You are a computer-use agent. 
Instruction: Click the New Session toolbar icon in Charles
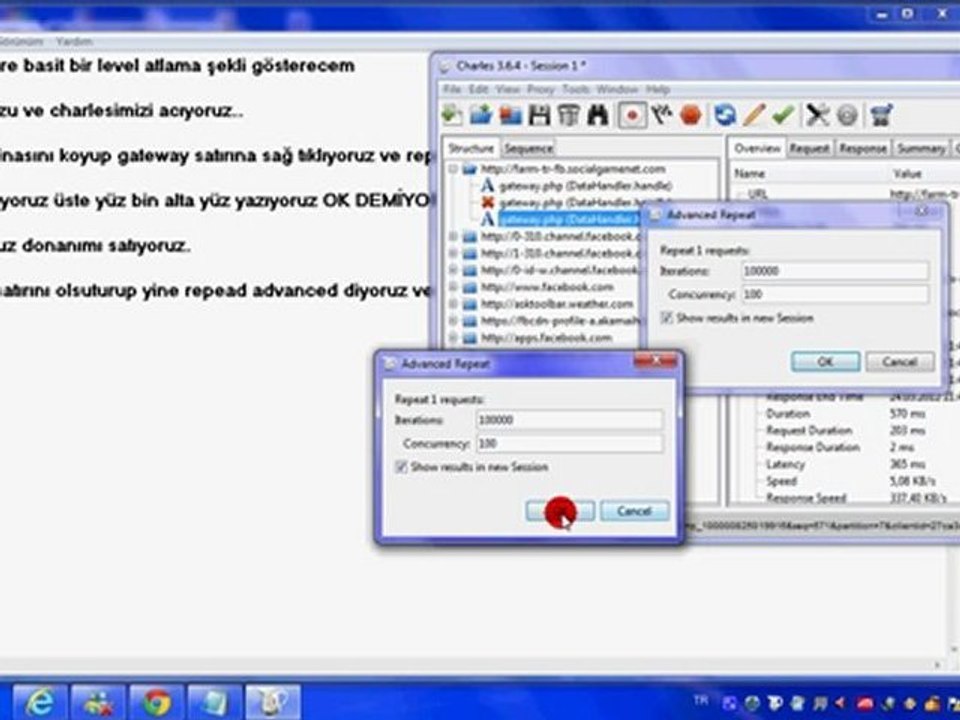point(452,114)
